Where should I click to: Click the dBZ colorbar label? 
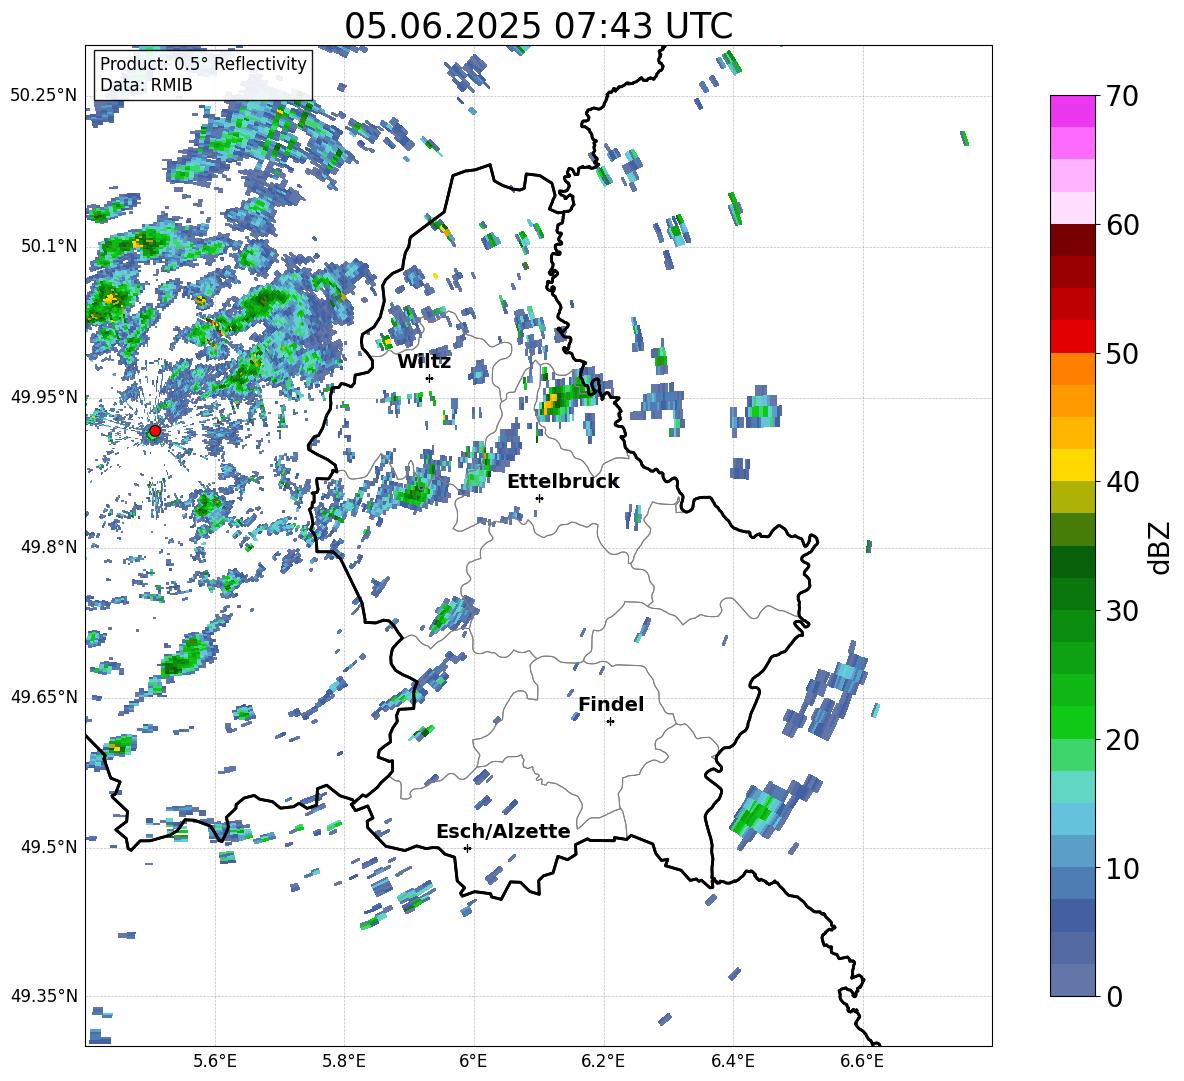[x=1161, y=547]
